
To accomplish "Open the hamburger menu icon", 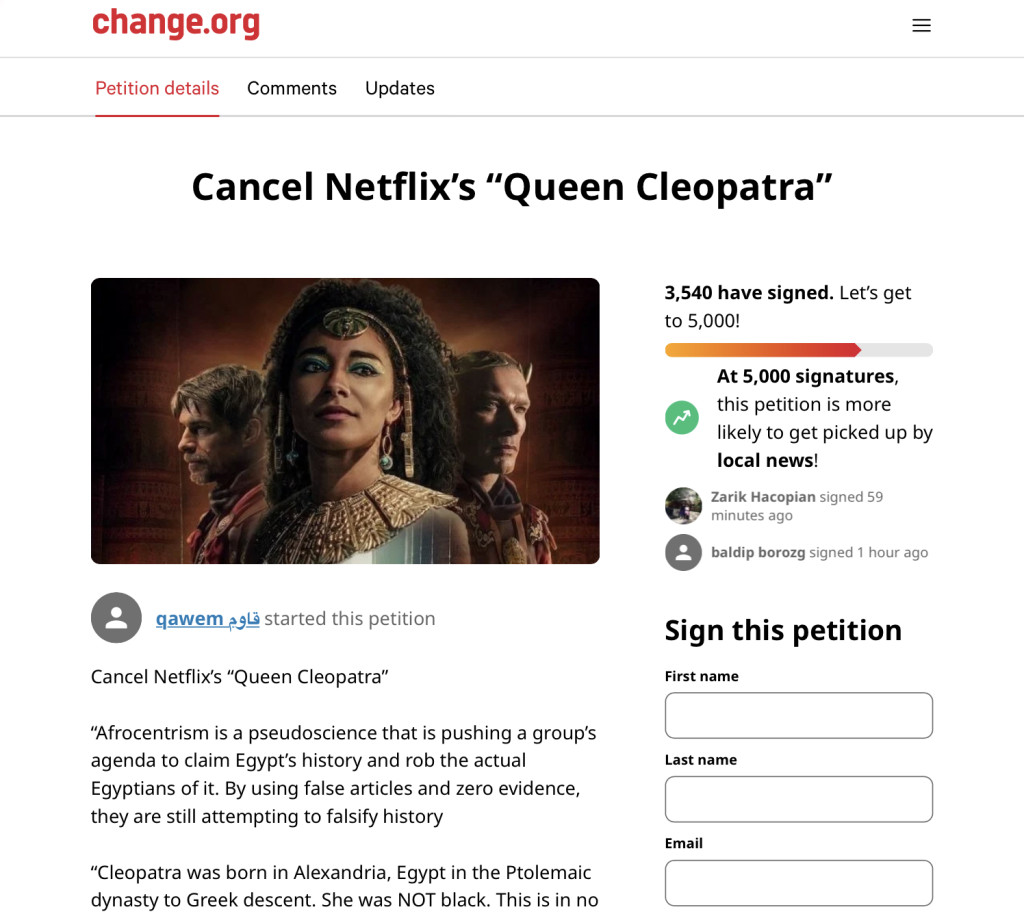I will pyautogui.click(x=921, y=26).
